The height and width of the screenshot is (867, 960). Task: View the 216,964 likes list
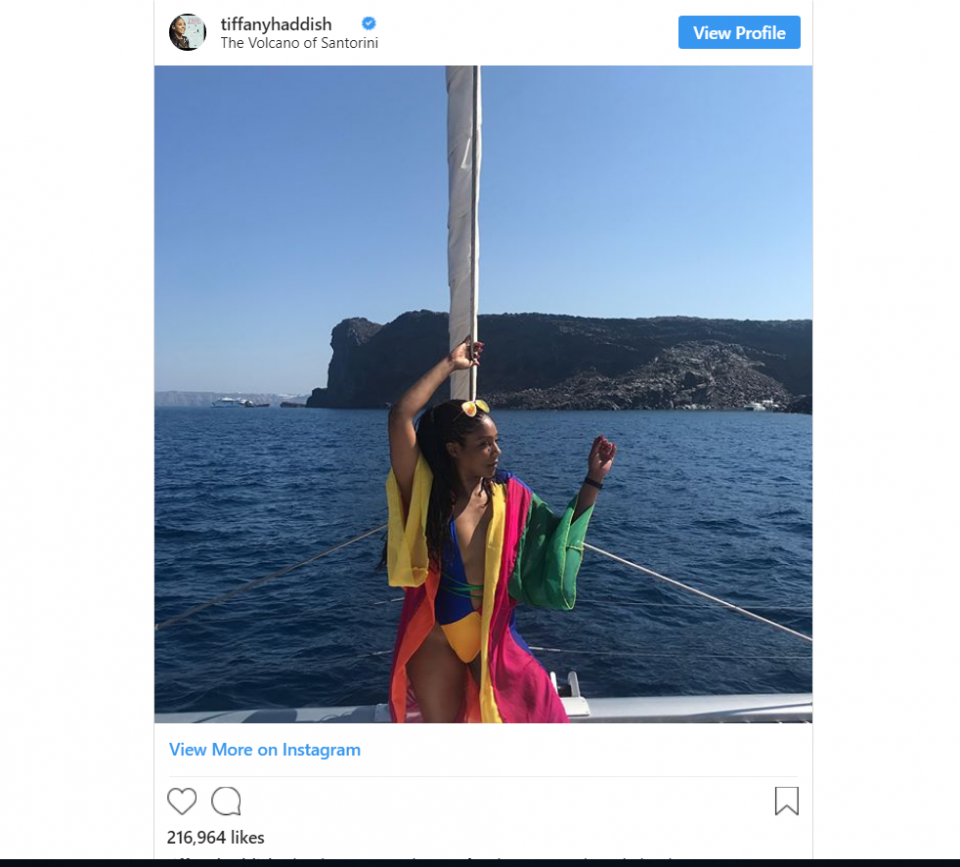pos(216,838)
